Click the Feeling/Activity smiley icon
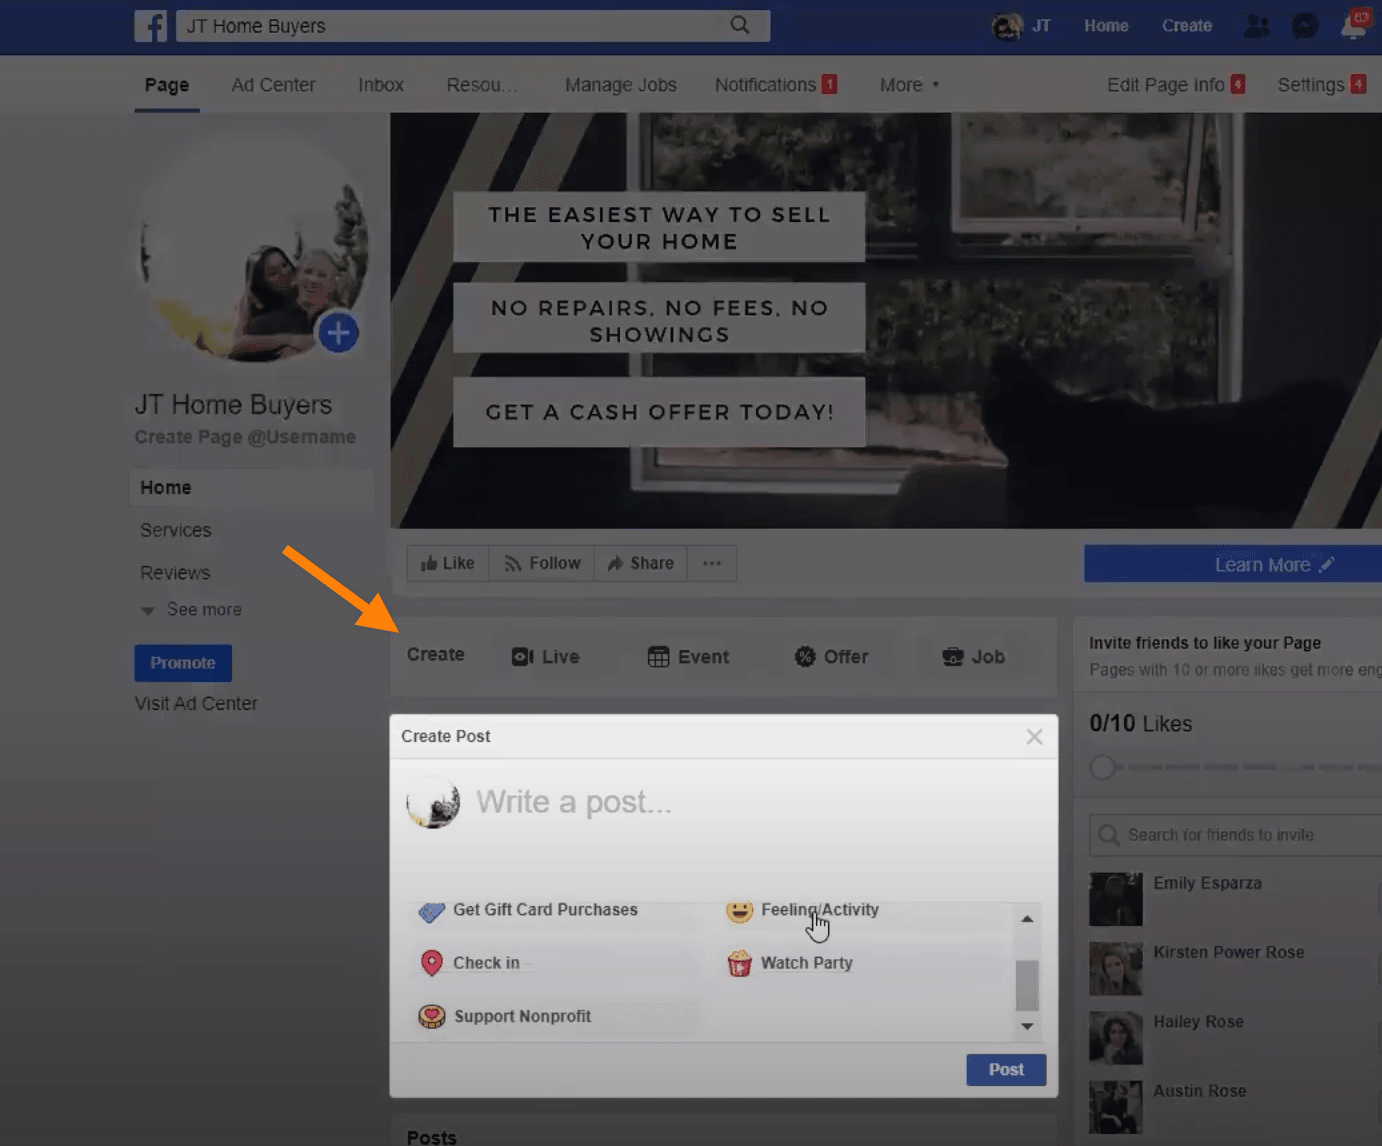This screenshot has height=1146, width=1382. (x=739, y=911)
